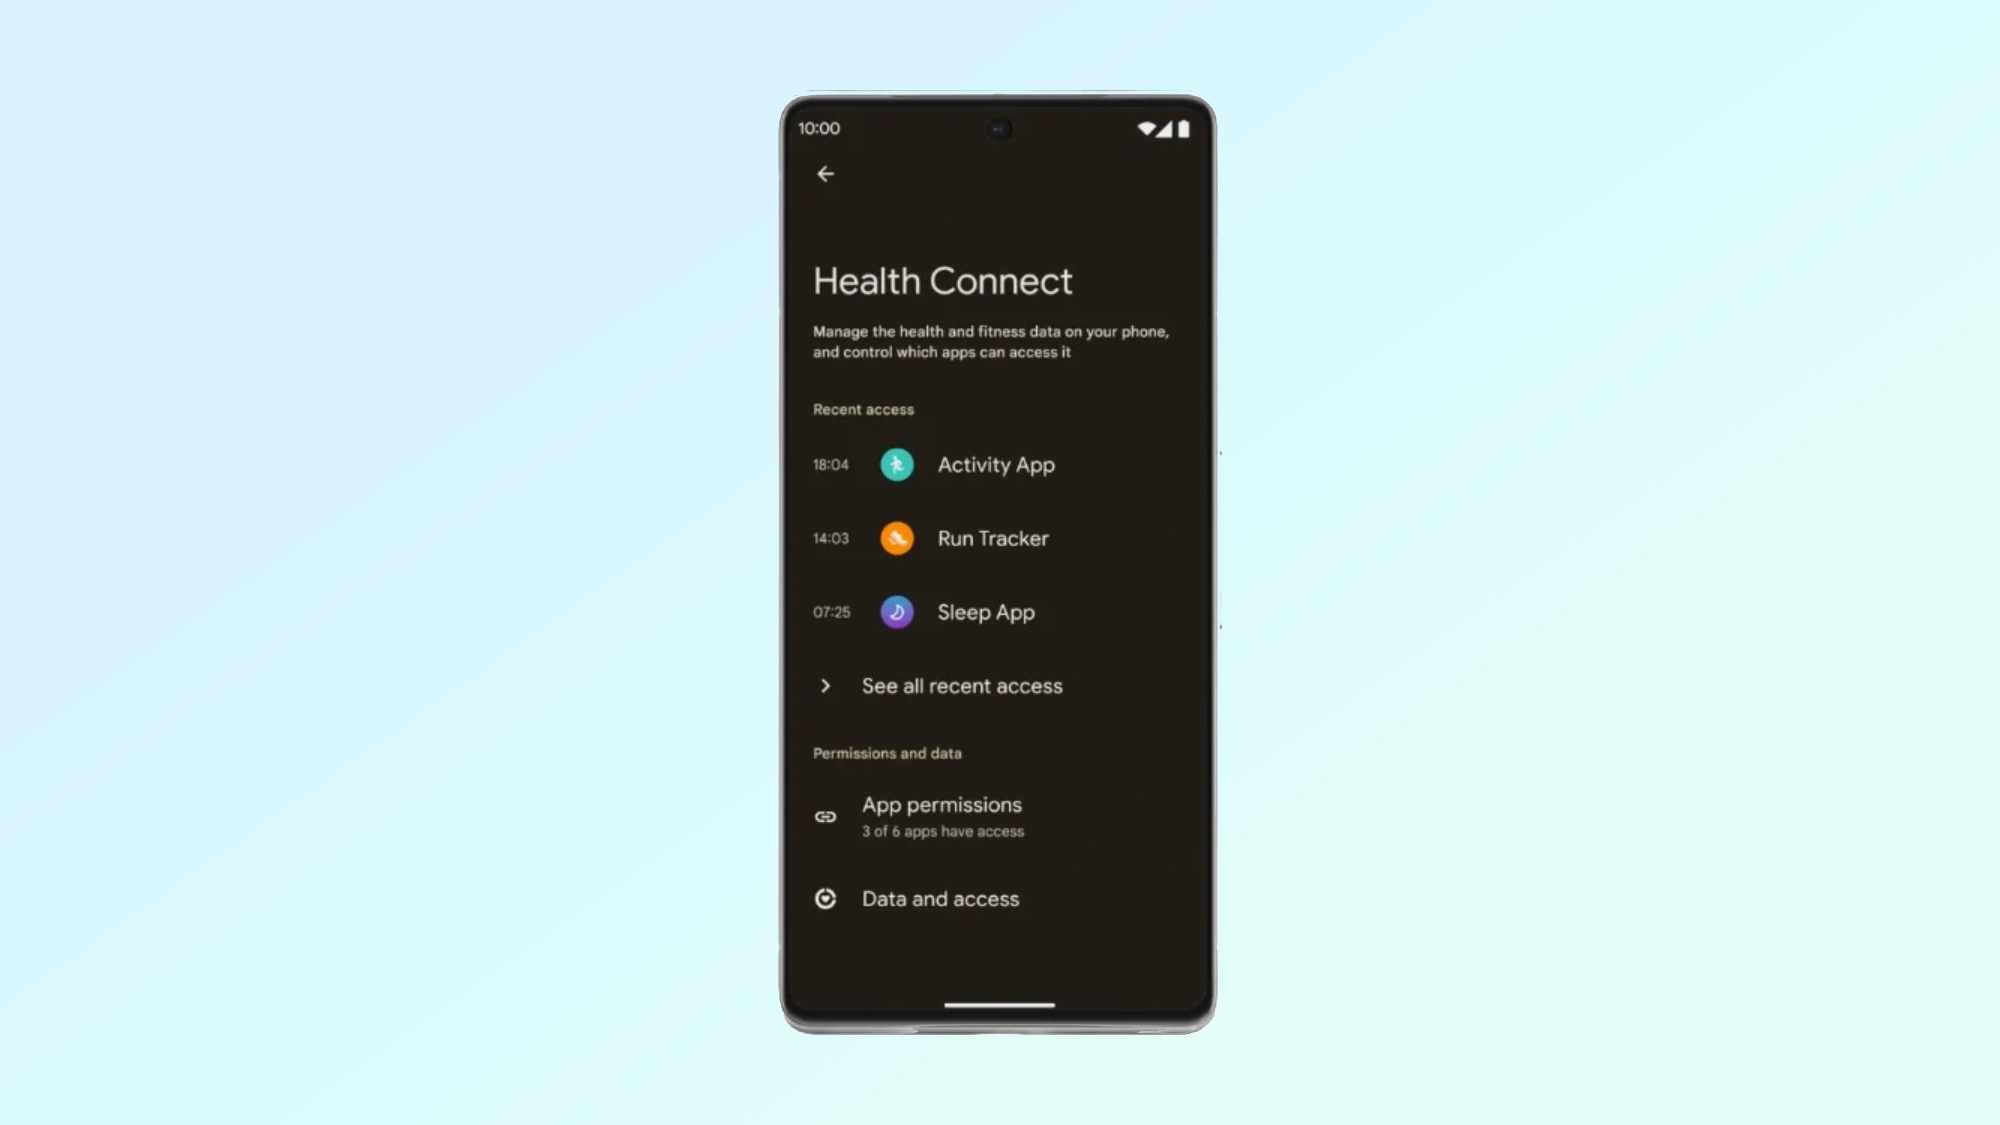Check battery status icon
2000x1125 pixels.
click(x=1184, y=128)
